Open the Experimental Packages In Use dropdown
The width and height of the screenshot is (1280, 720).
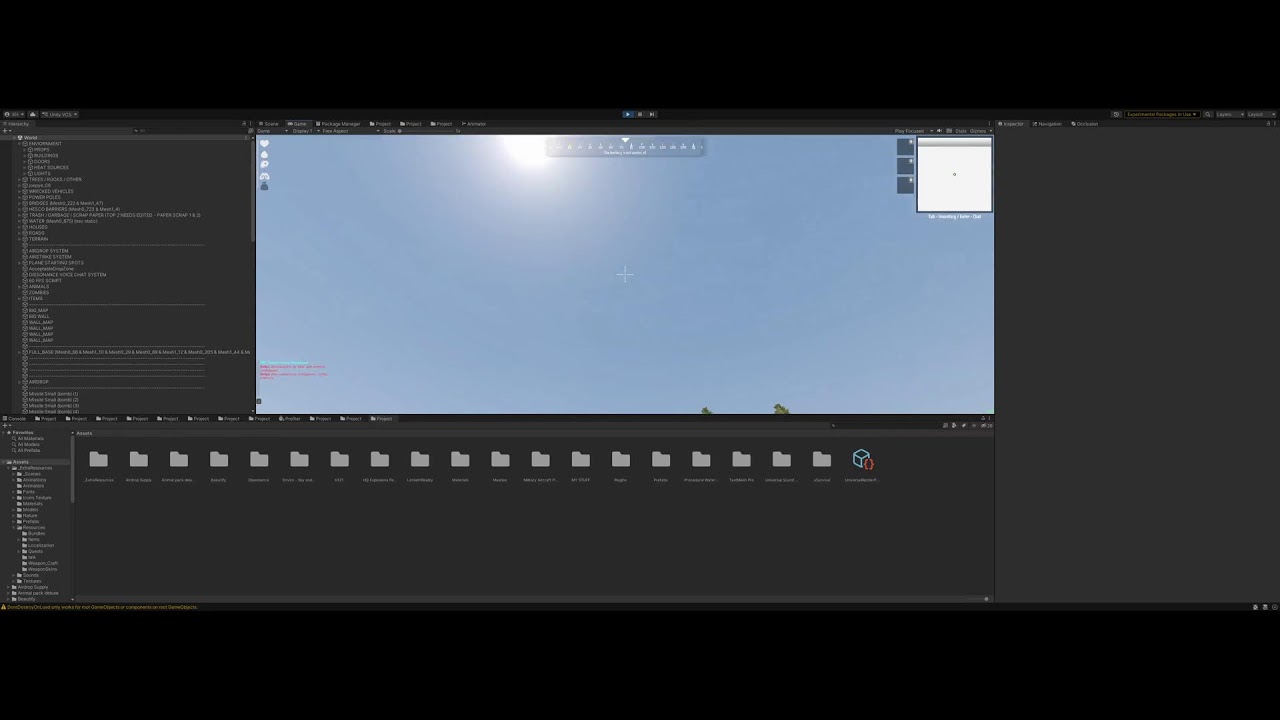(x=1162, y=114)
